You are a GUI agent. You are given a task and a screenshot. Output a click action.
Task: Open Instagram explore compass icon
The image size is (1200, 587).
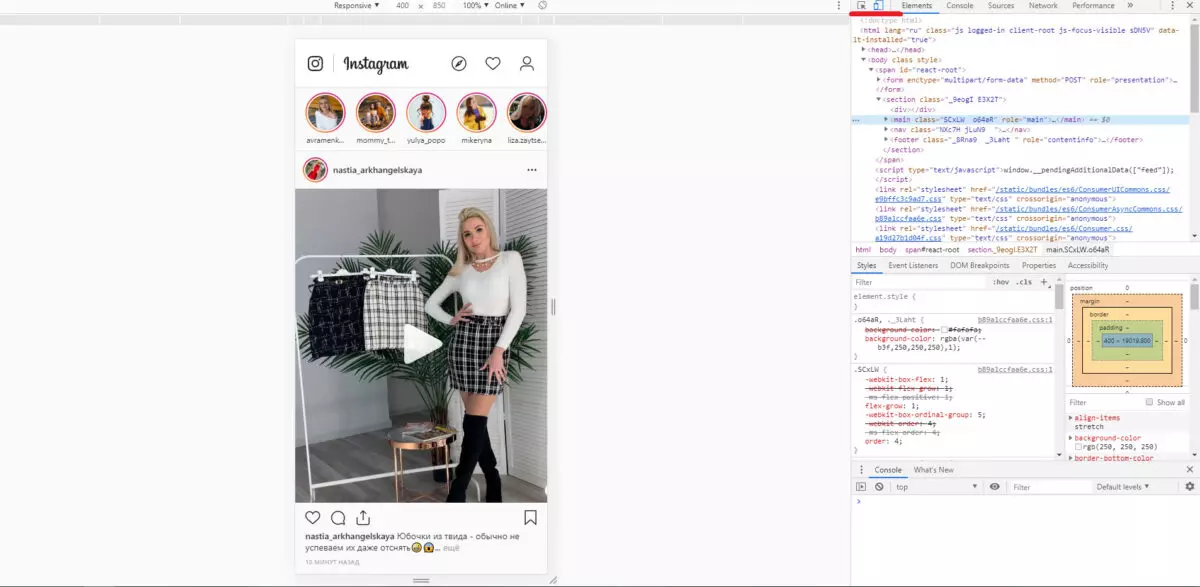pos(459,64)
